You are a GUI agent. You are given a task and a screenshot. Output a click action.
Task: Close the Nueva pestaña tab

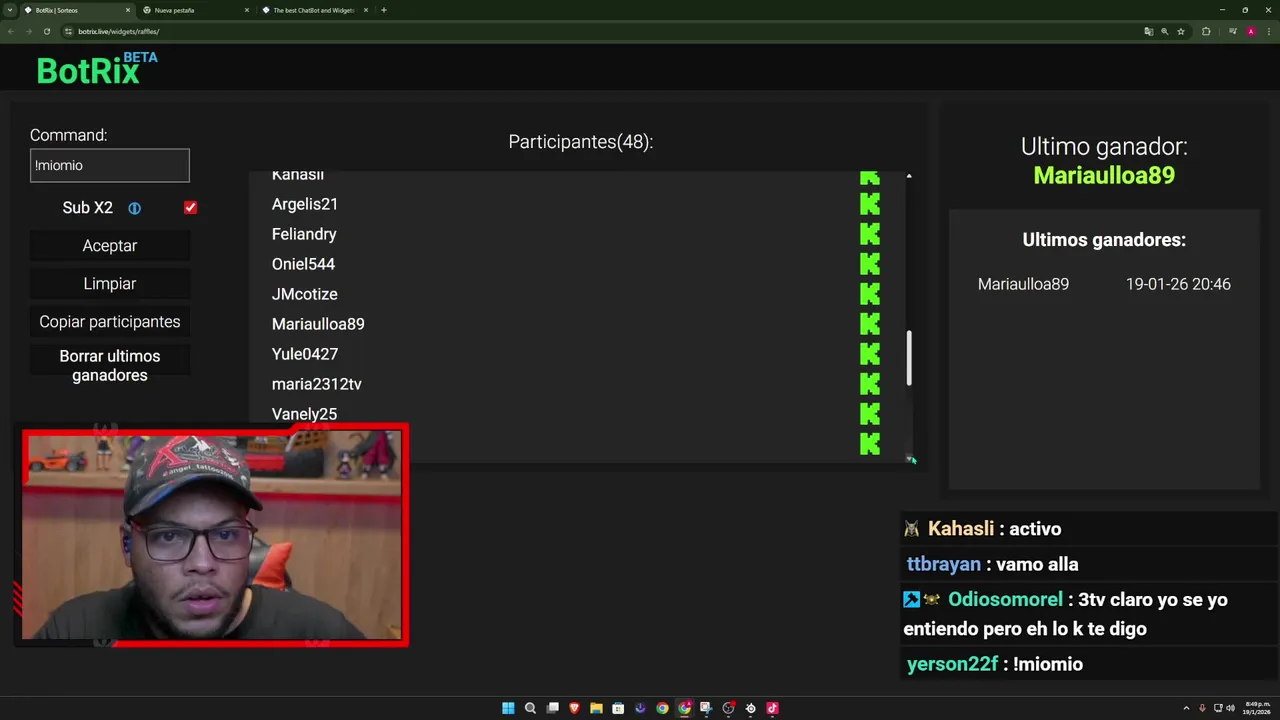pos(247,10)
